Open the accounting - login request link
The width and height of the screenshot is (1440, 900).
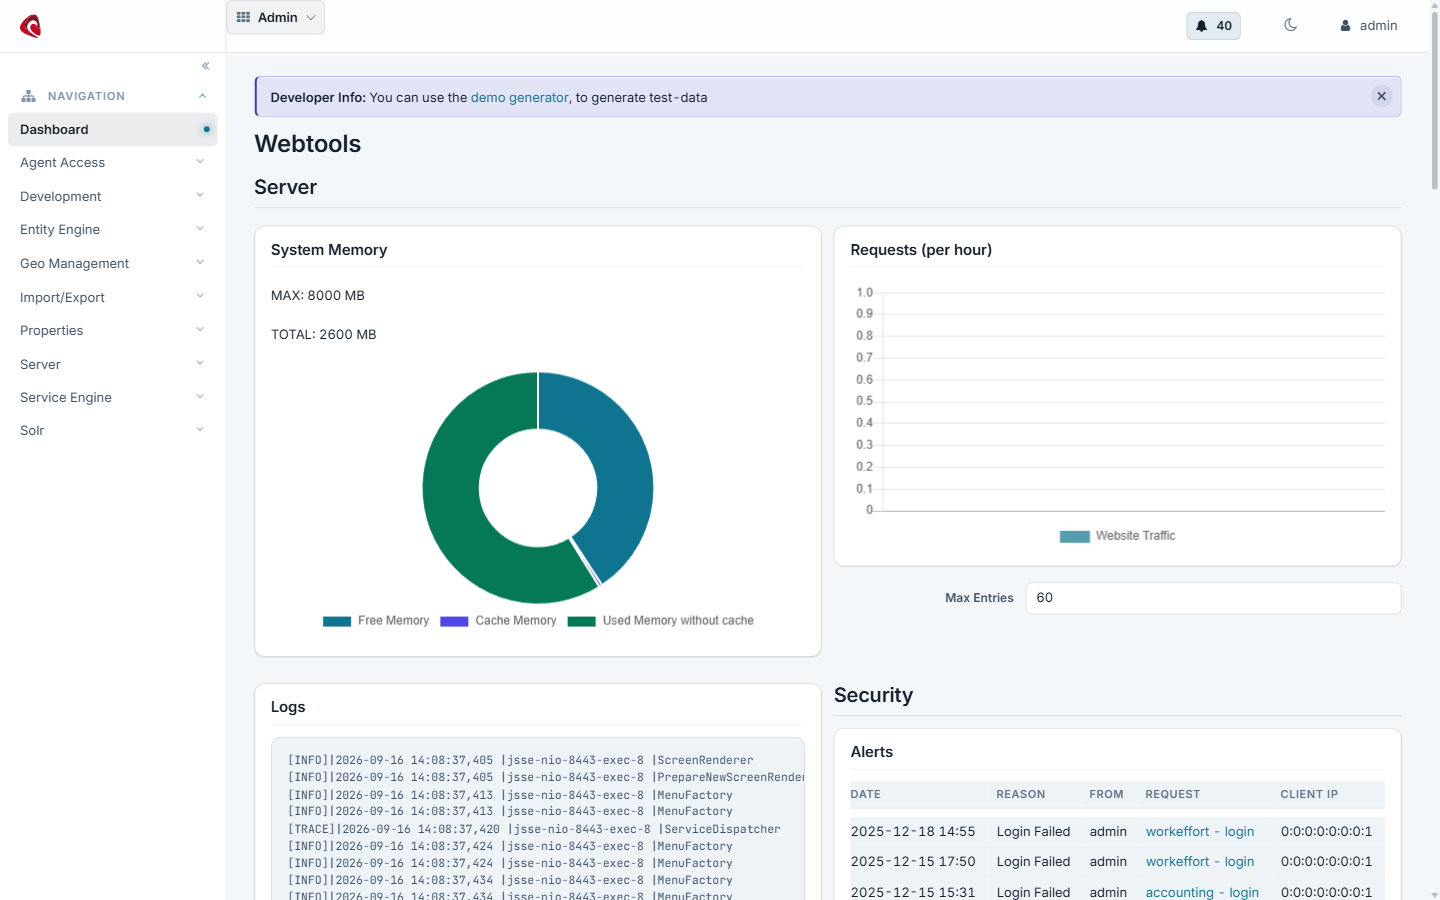(x=1202, y=892)
